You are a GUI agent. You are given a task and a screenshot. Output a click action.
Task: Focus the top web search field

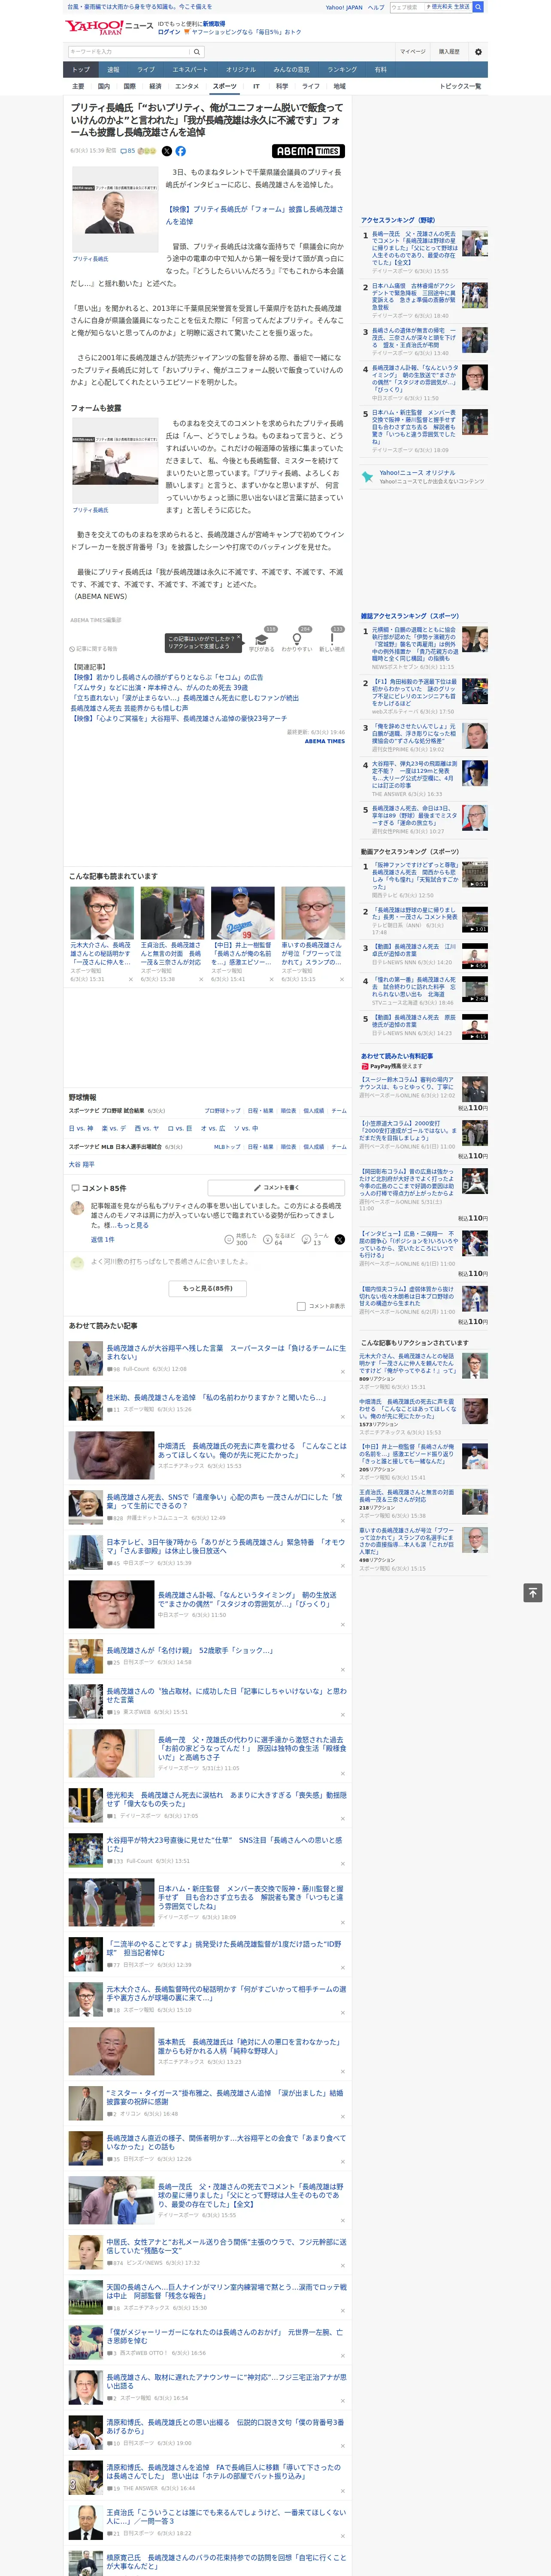pyautogui.click(x=406, y=7)
